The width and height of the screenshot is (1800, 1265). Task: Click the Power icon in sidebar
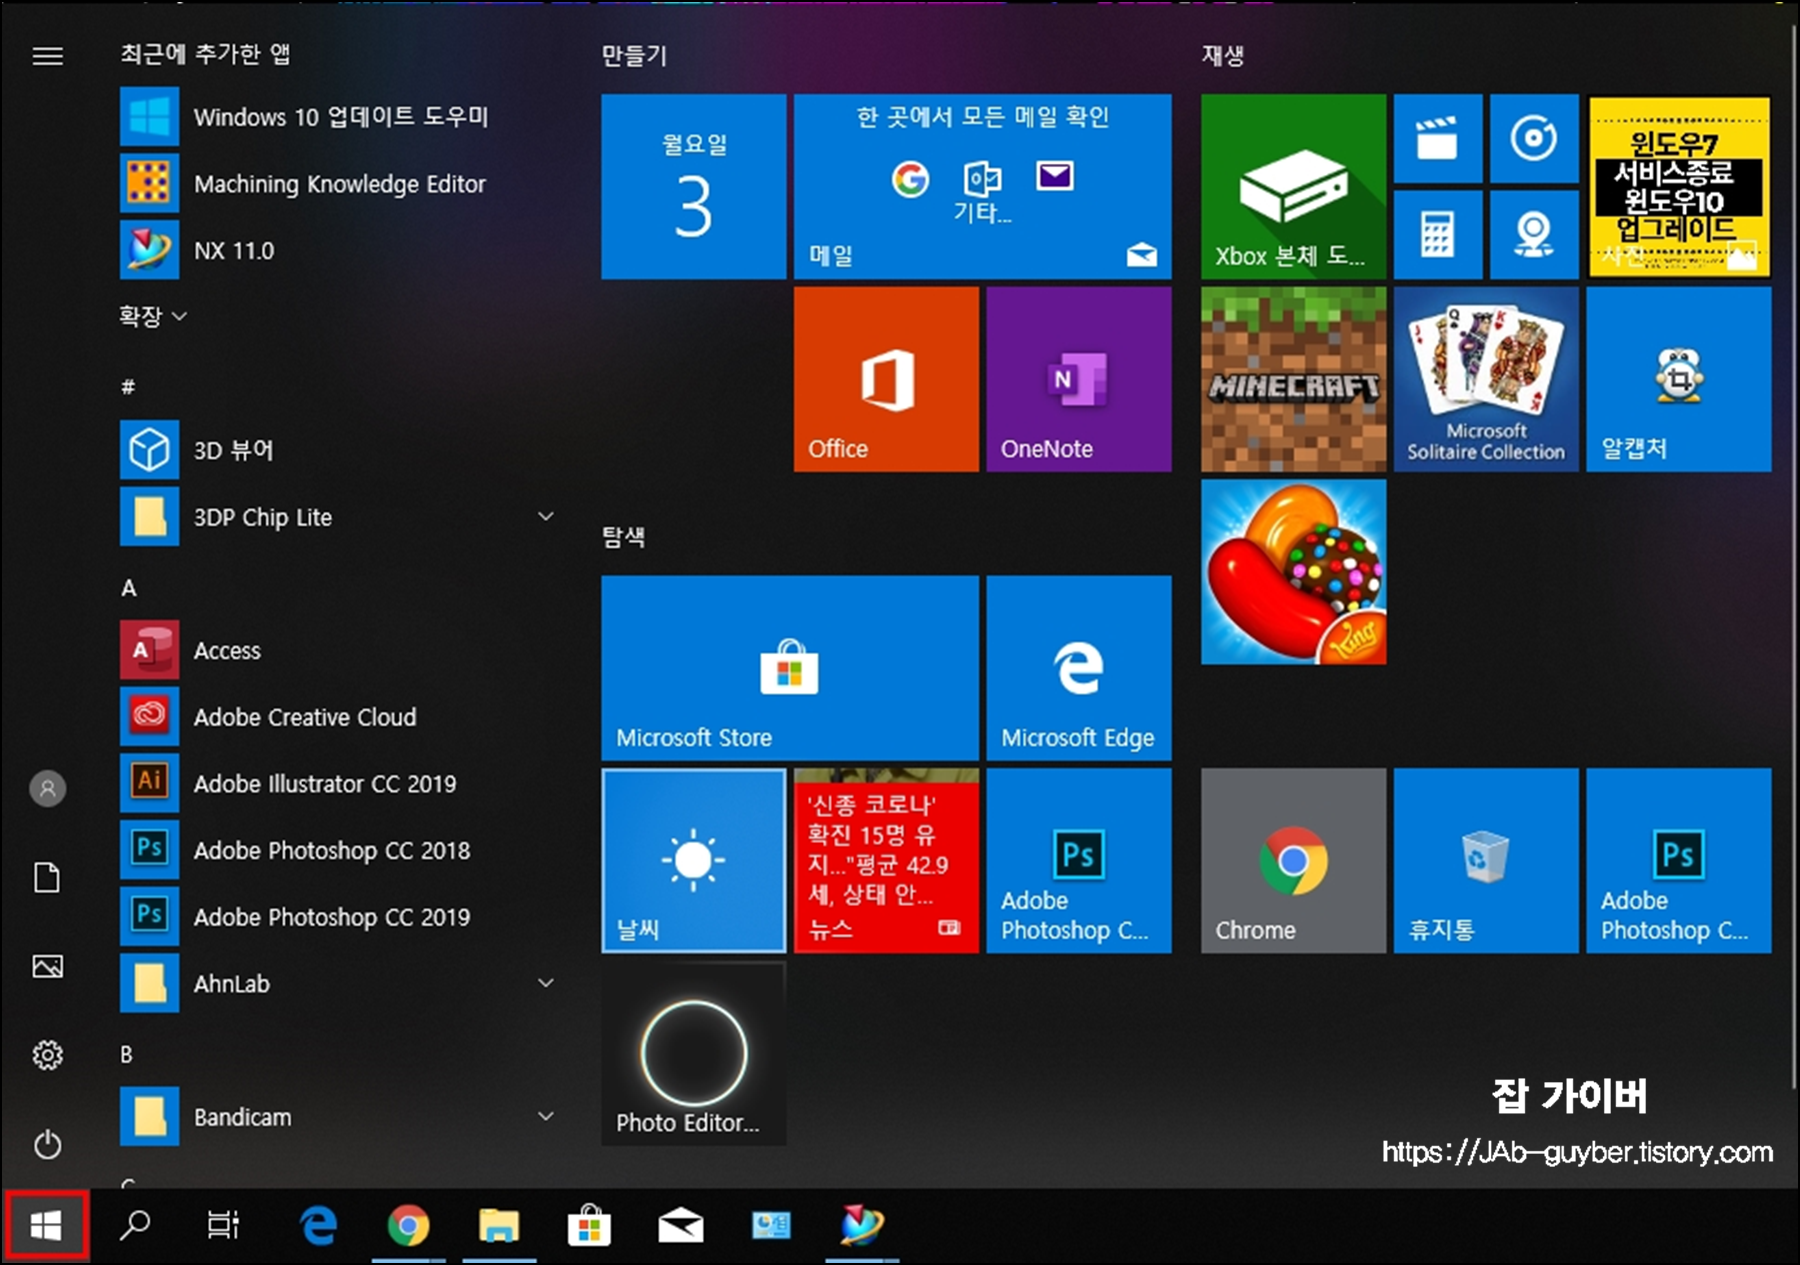click(47, 1144)
